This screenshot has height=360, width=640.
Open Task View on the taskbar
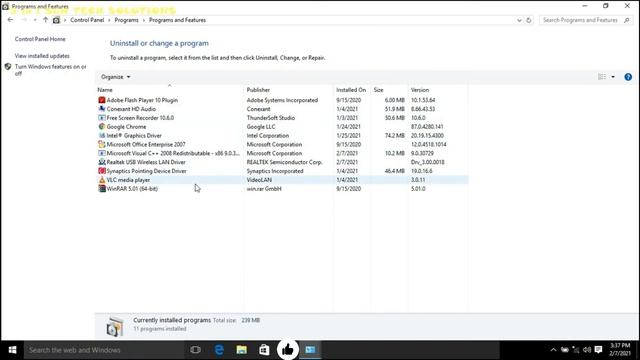tap(196, 350)
